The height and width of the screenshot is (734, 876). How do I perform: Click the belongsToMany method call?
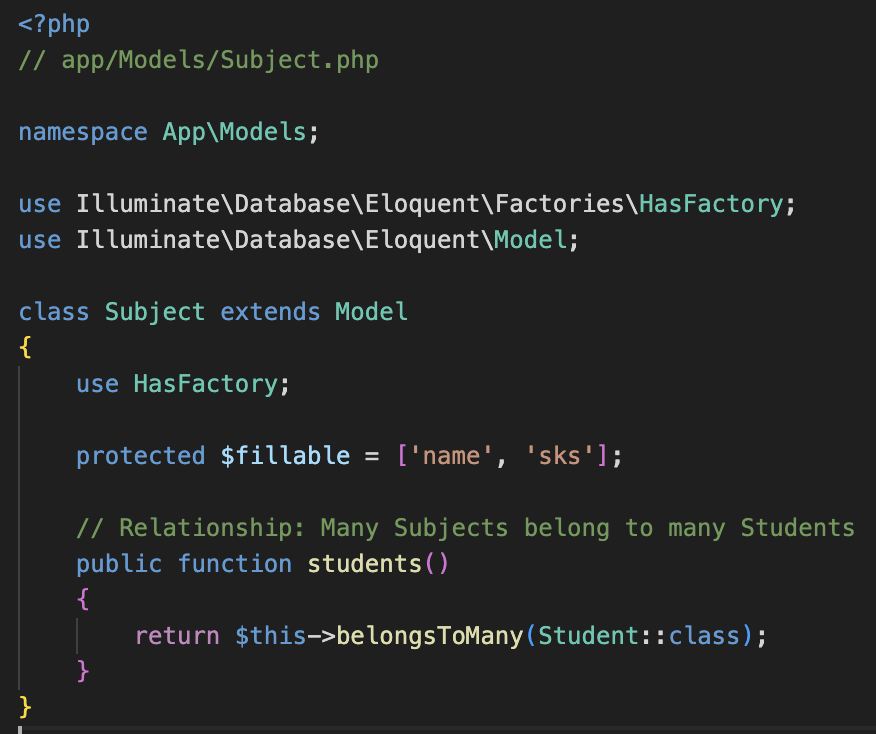[x=430, y=635]
